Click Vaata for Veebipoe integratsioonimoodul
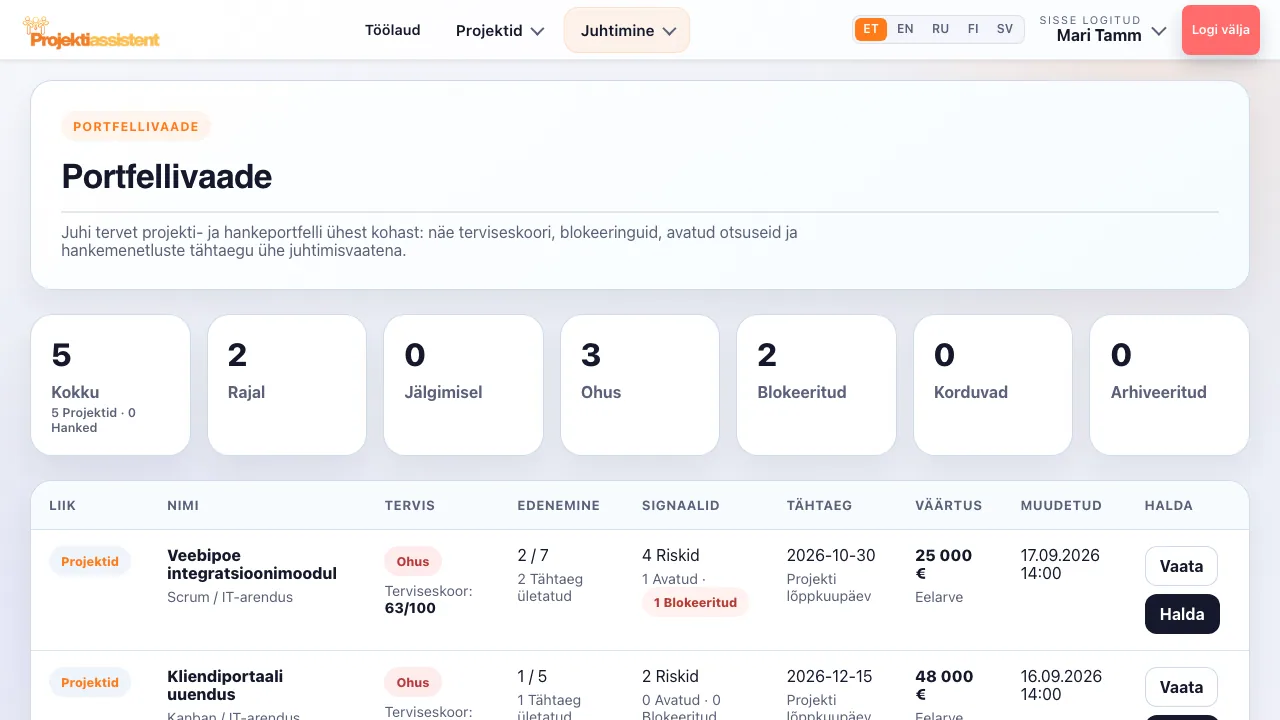Image resolution: width=1280 pixels, height=720 pixels. 1181,566
